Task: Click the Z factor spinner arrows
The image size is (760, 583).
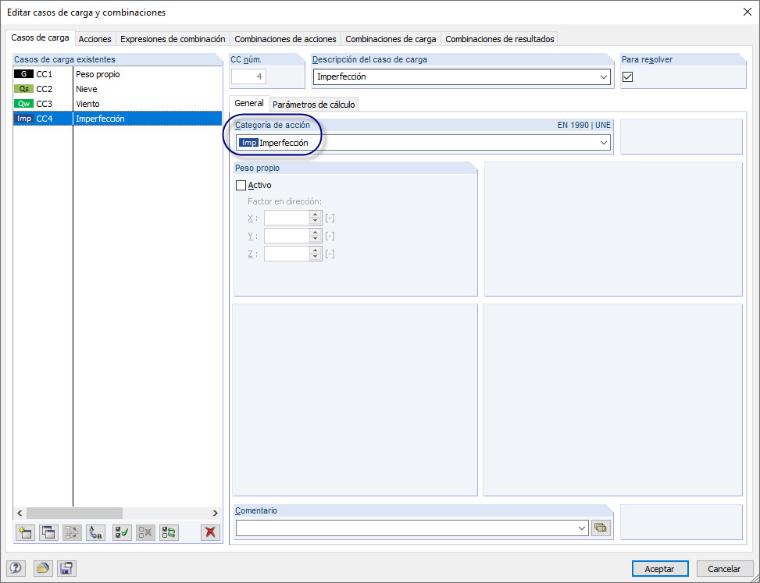Action: click(x=316, y=254)
